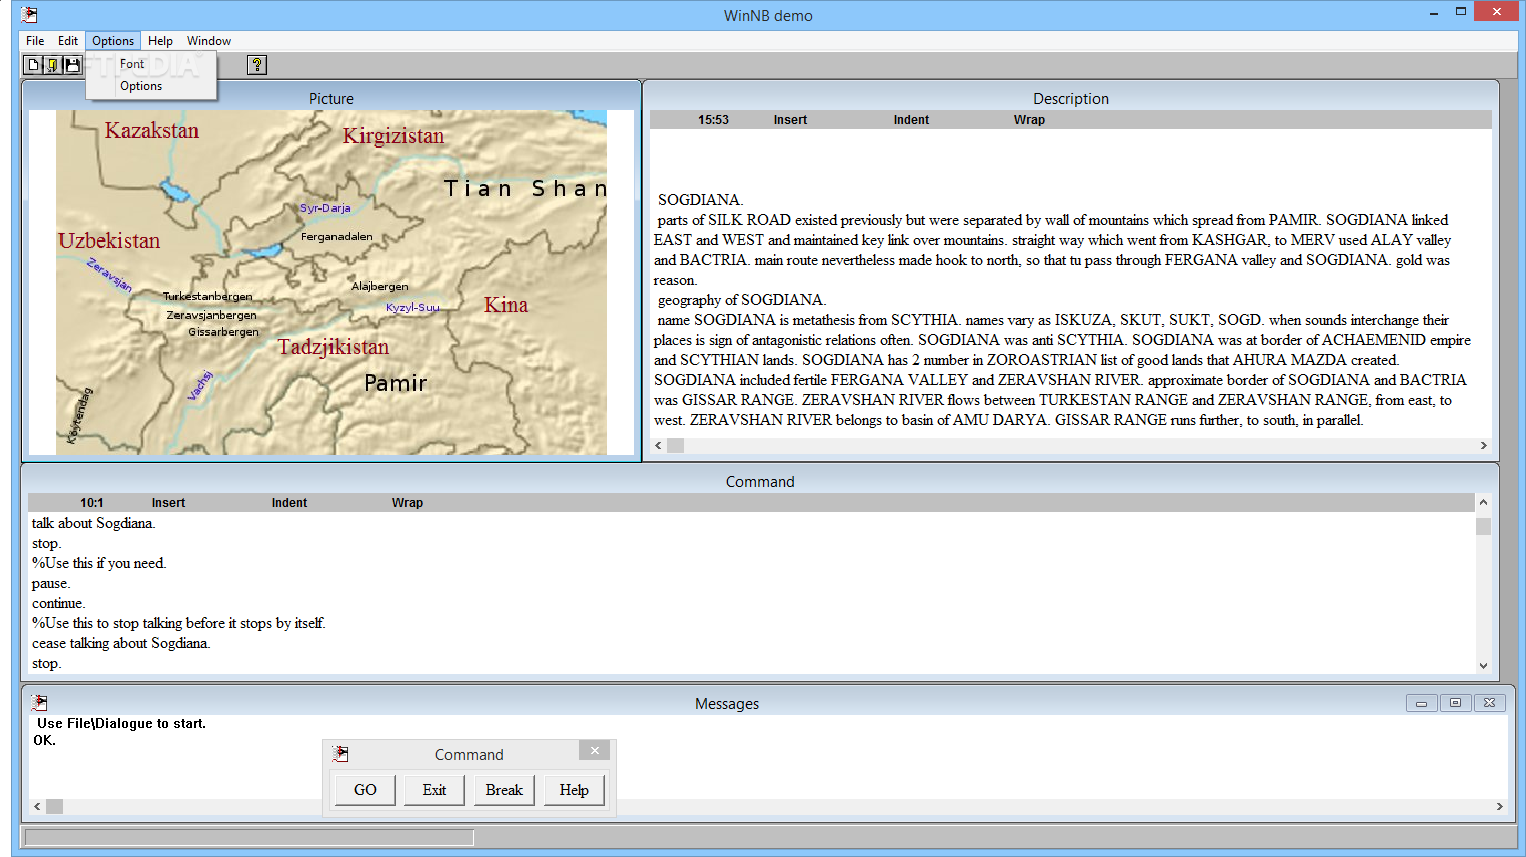1526x857 pixels.
Task: Click the status bar progress field at bottom
Action: point(249,837)
